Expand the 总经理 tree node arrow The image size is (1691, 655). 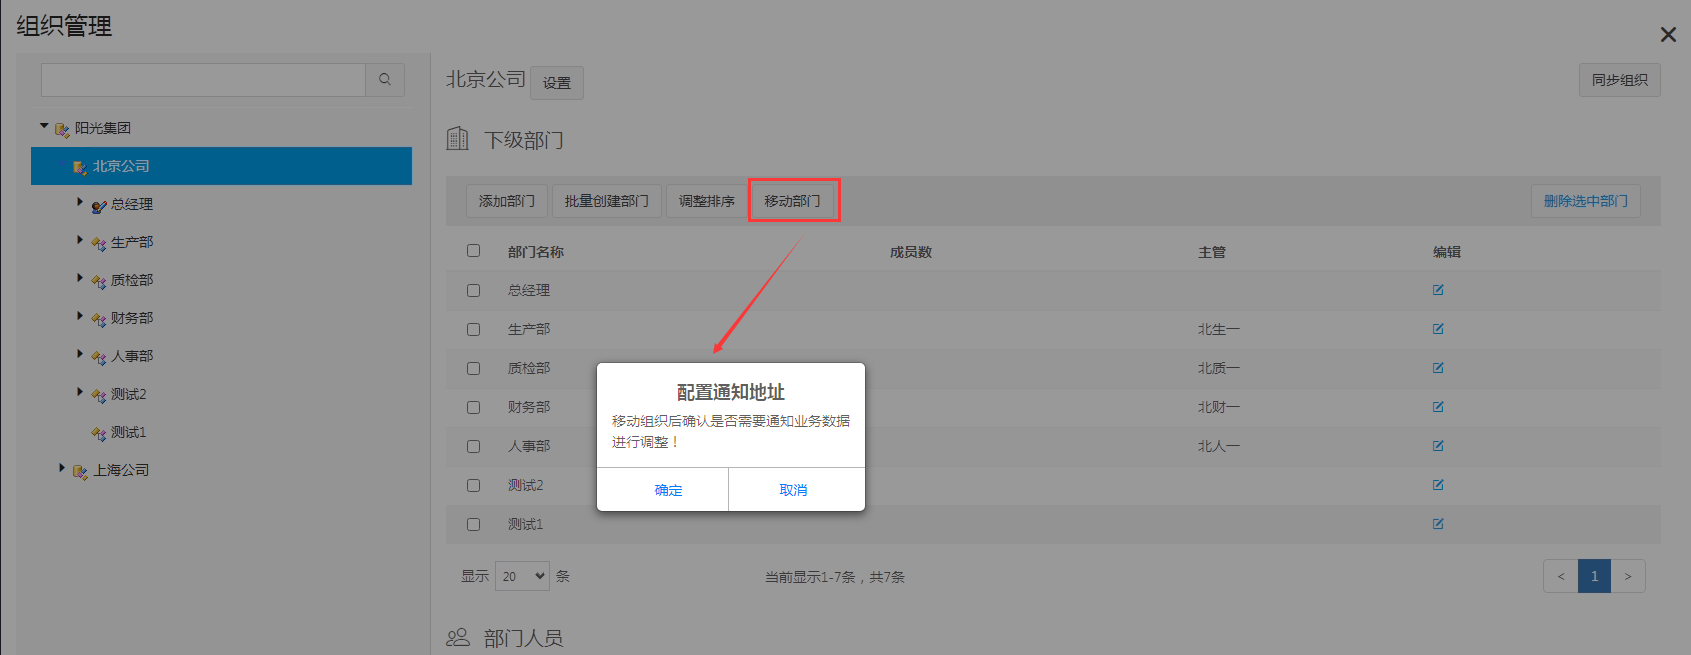pyautogui.click(x=80, y=202)
